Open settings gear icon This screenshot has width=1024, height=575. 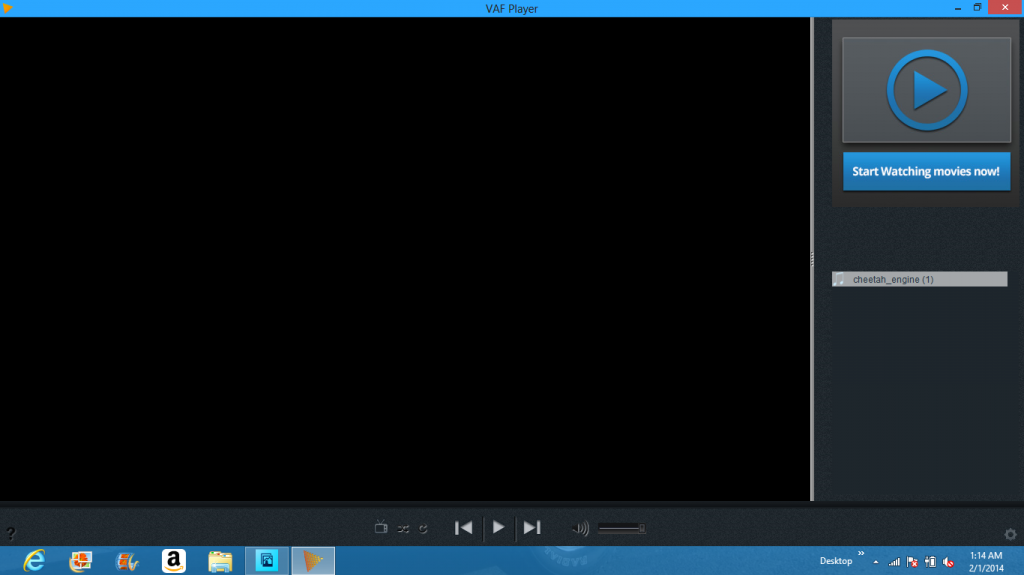(x=1010, y=534)
